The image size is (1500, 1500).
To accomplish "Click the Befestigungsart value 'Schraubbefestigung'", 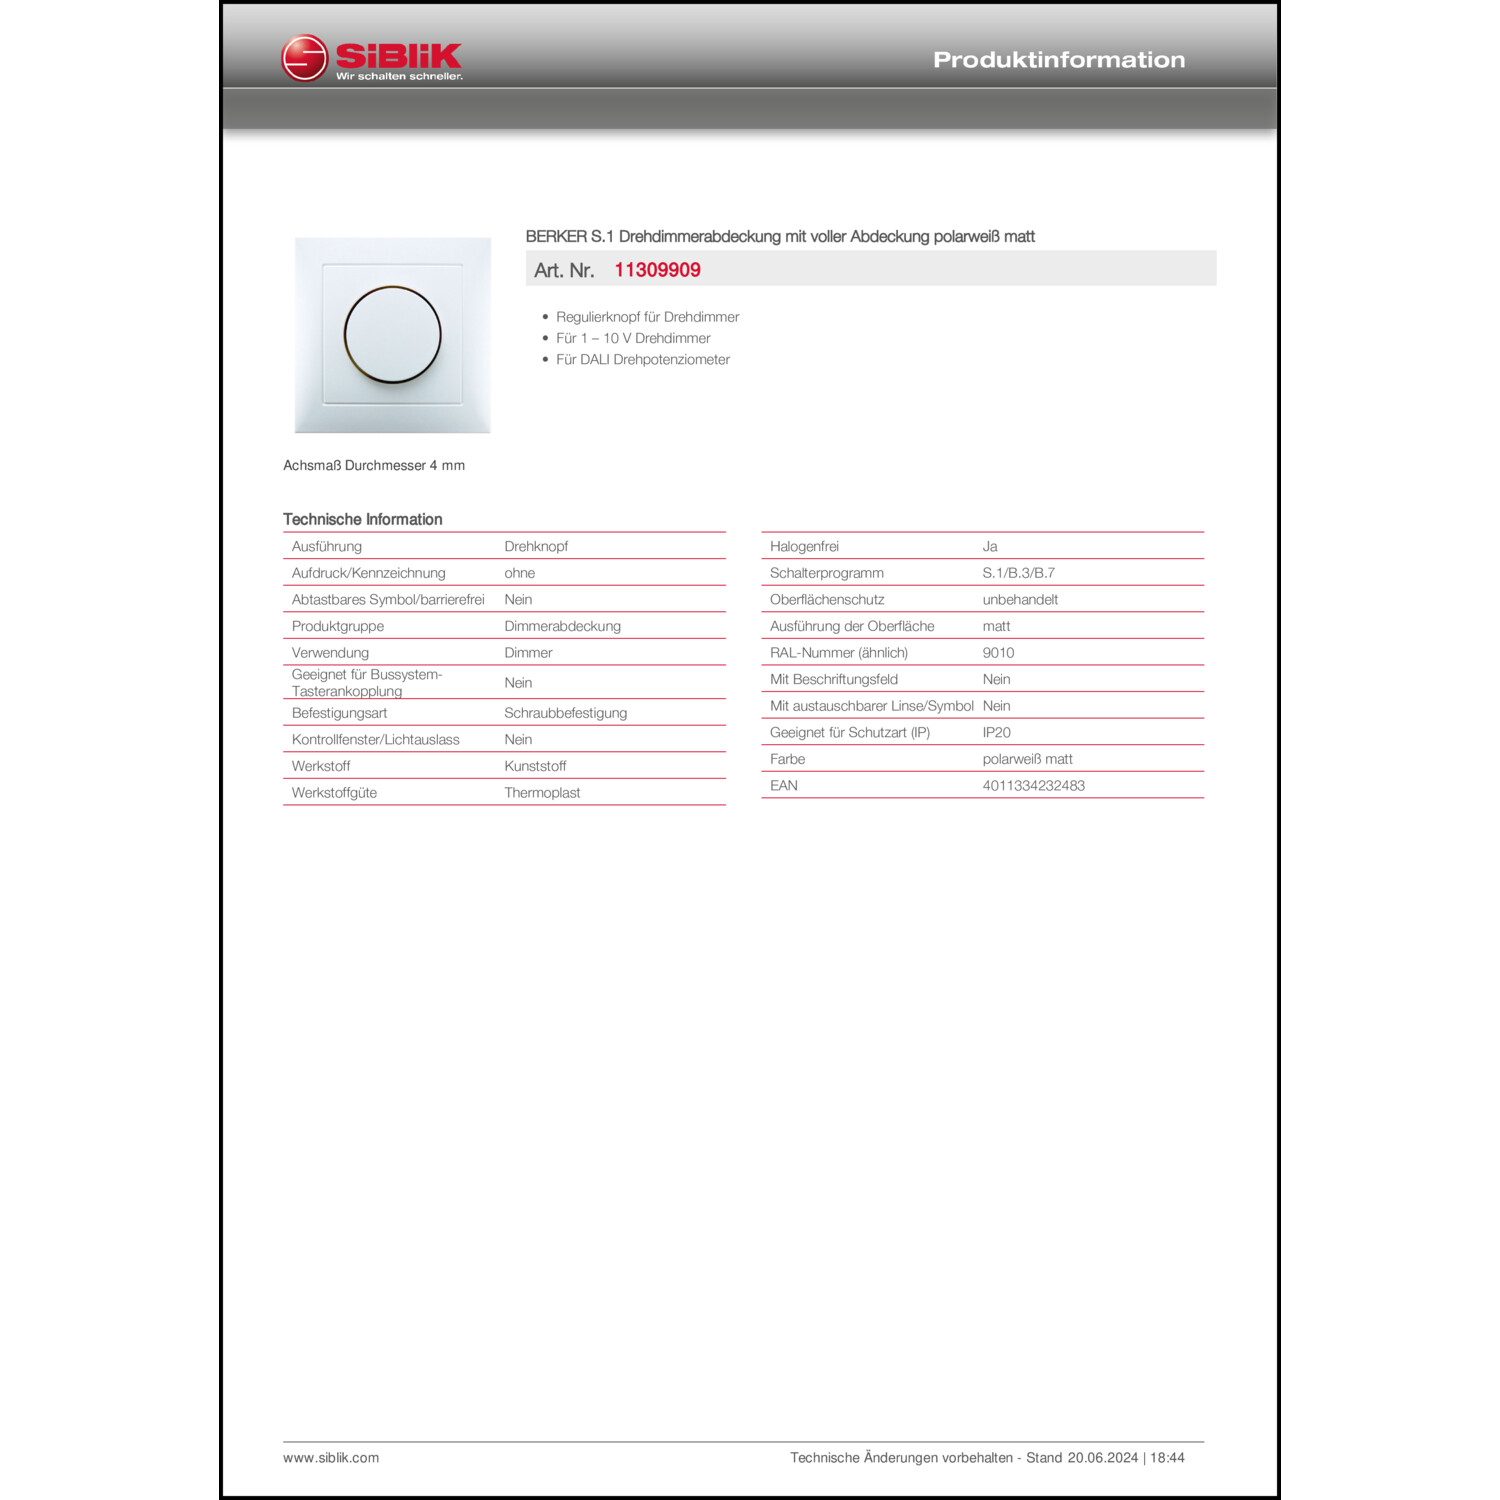I will click(566, 713).
